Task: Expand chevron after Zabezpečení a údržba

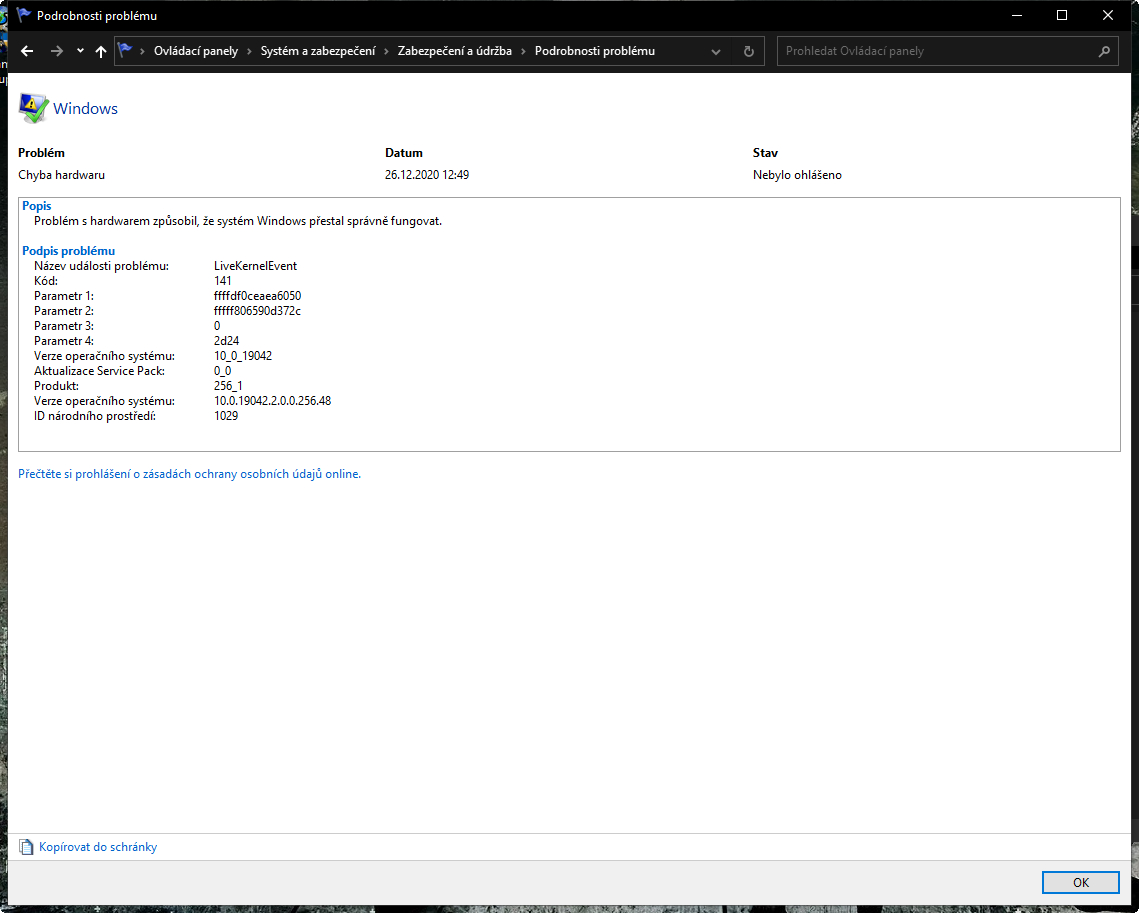Action: click(523, 51)
